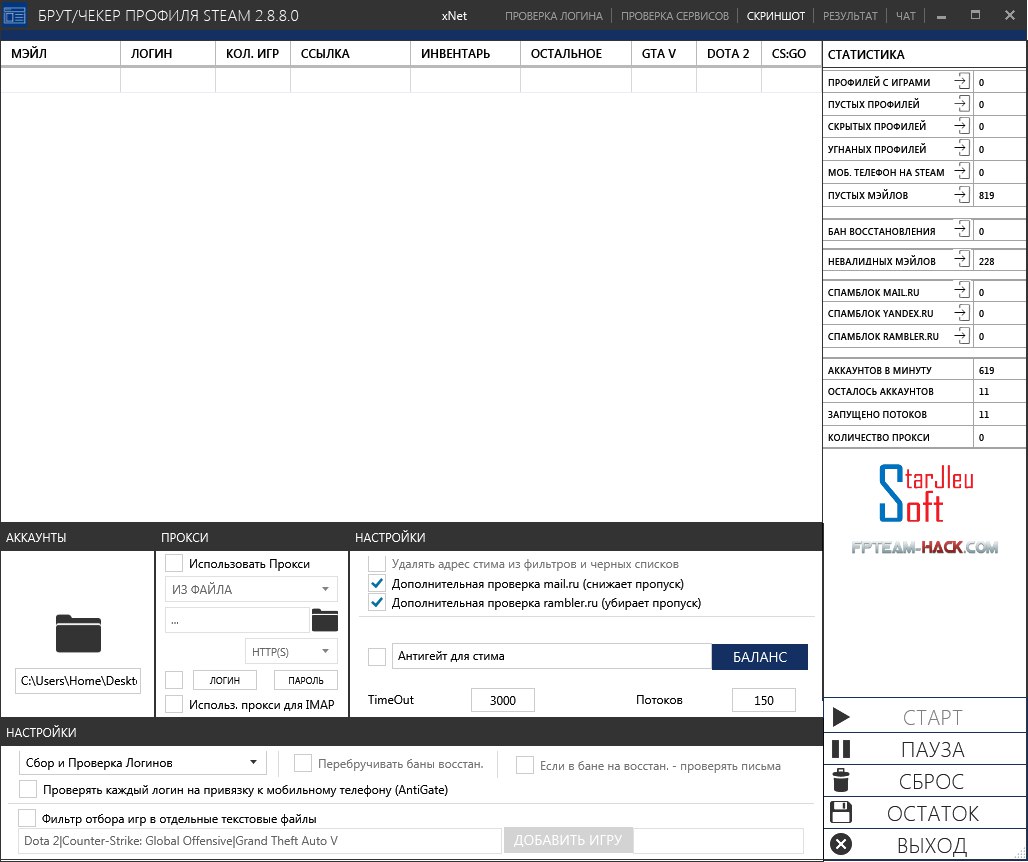Exit via ВЫХОД text

coord(932,846)
